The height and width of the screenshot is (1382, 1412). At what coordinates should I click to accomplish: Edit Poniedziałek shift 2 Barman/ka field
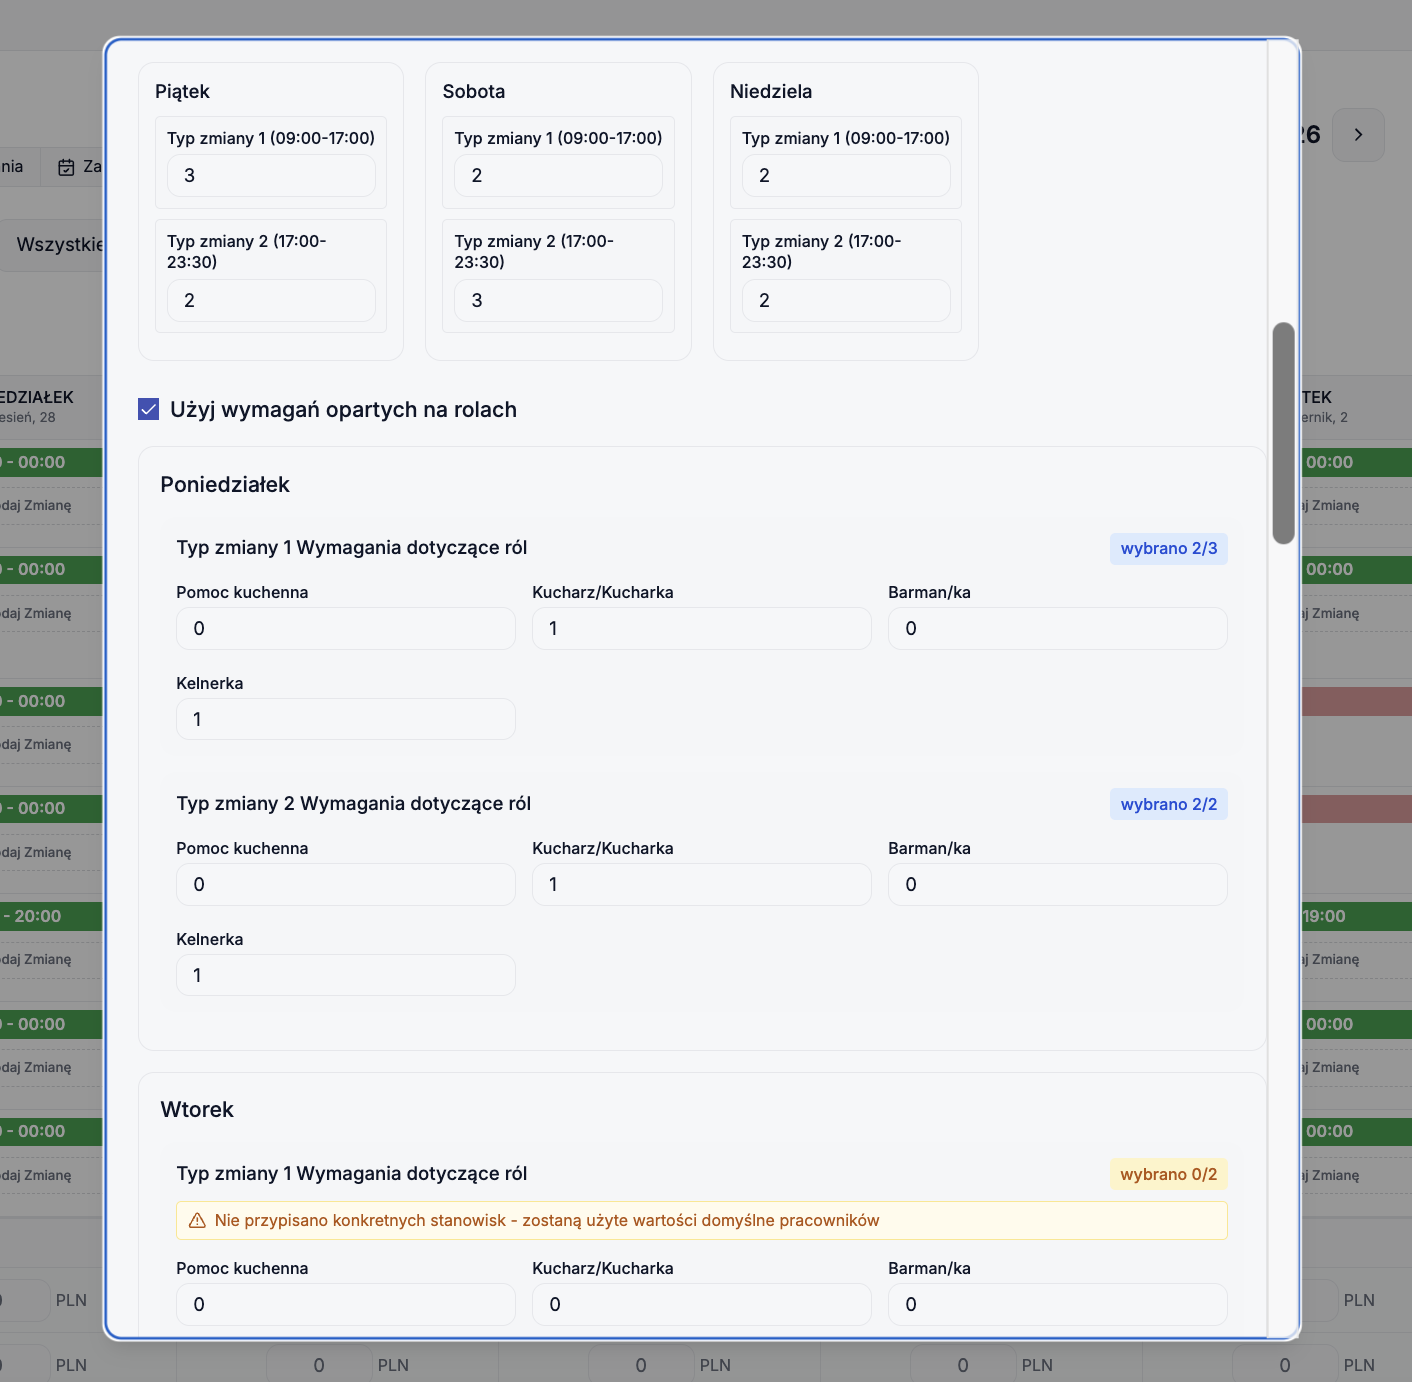pos(1058,884)
